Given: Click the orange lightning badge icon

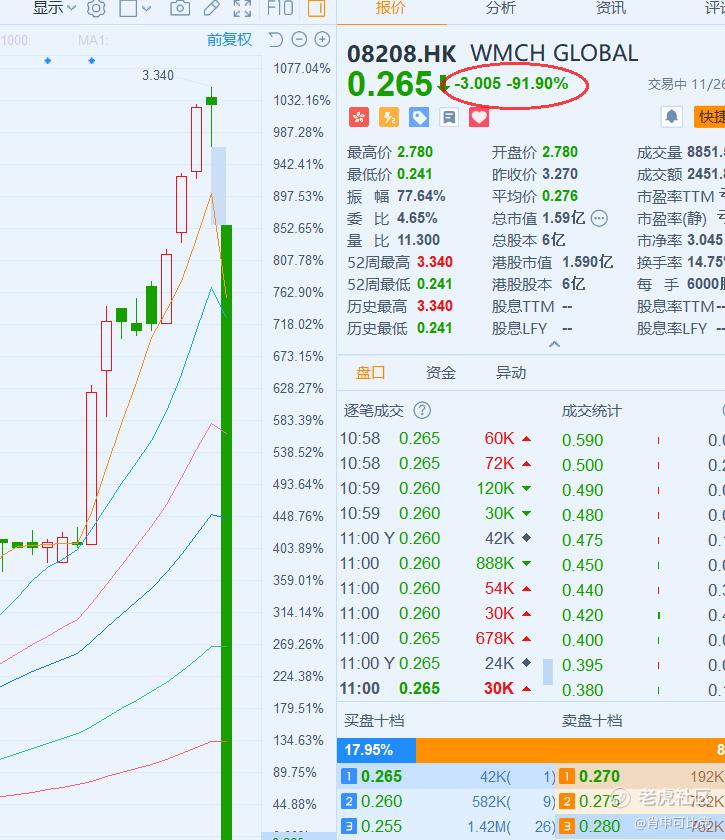Looking at the screenshot, I should [389, 117].
